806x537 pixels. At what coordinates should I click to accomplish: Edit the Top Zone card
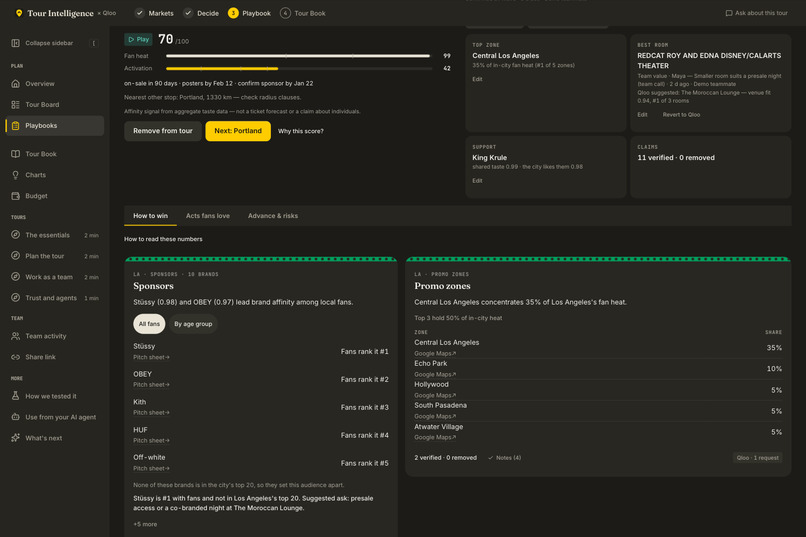tap(478, 79)
